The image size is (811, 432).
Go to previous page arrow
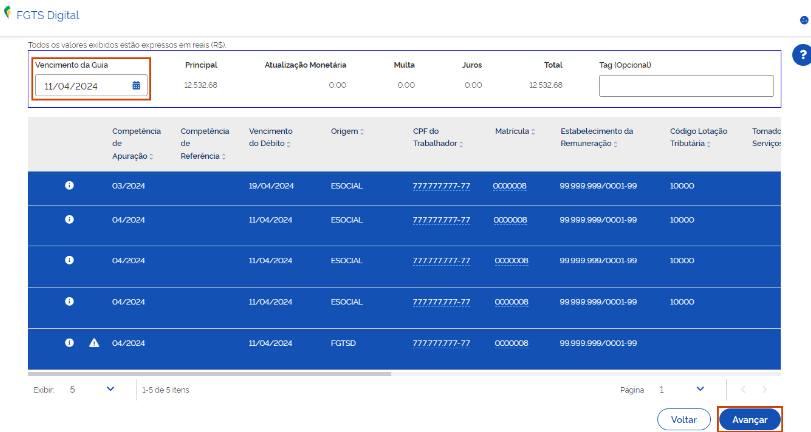click(x=743, y=390)
